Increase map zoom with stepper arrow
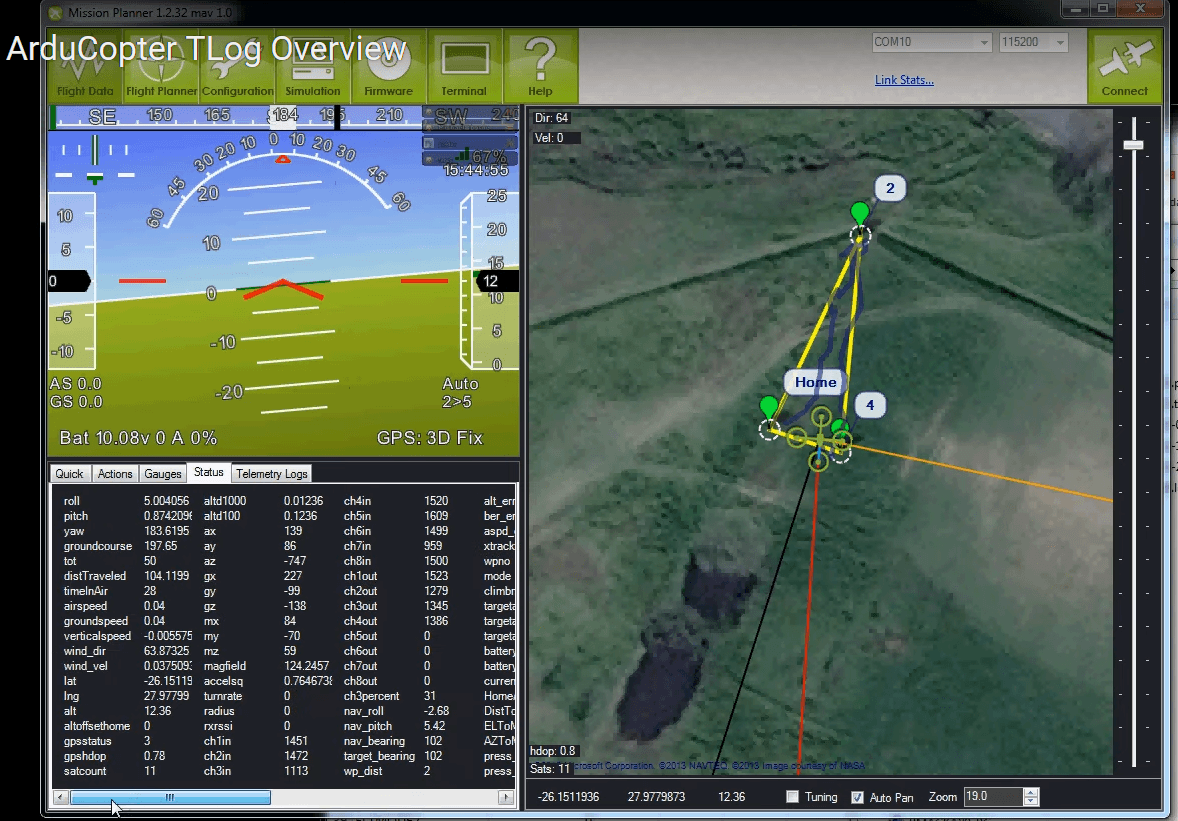Image resolution: width=1178 pixels, height=821 pixels. [x=1032, y=792]
